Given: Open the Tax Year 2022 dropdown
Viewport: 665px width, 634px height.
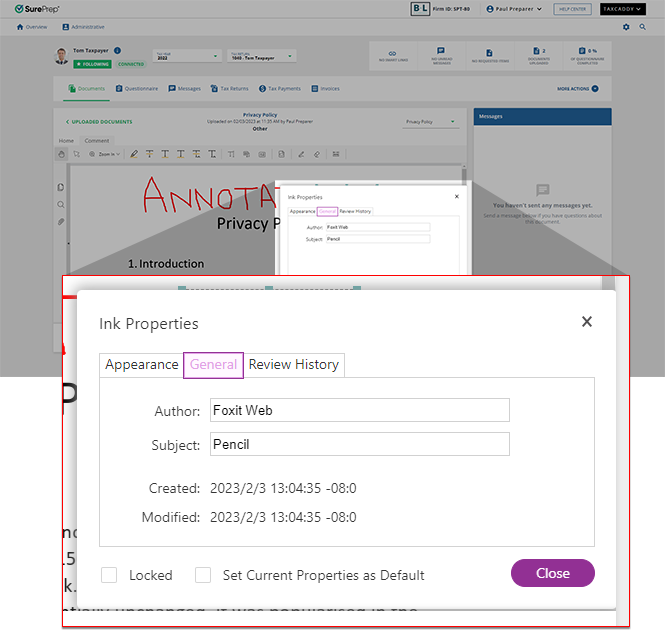Looking at the screenshot, I should (x=187, y=56).
